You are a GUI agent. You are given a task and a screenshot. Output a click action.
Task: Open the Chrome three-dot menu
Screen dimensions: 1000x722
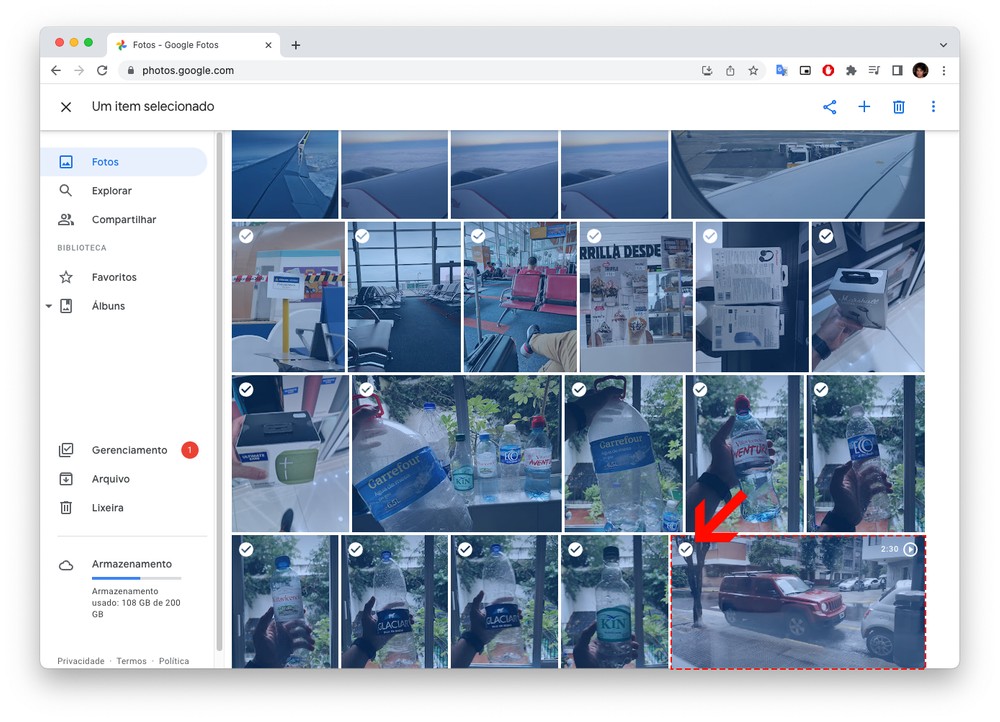[x=943, y=71]
